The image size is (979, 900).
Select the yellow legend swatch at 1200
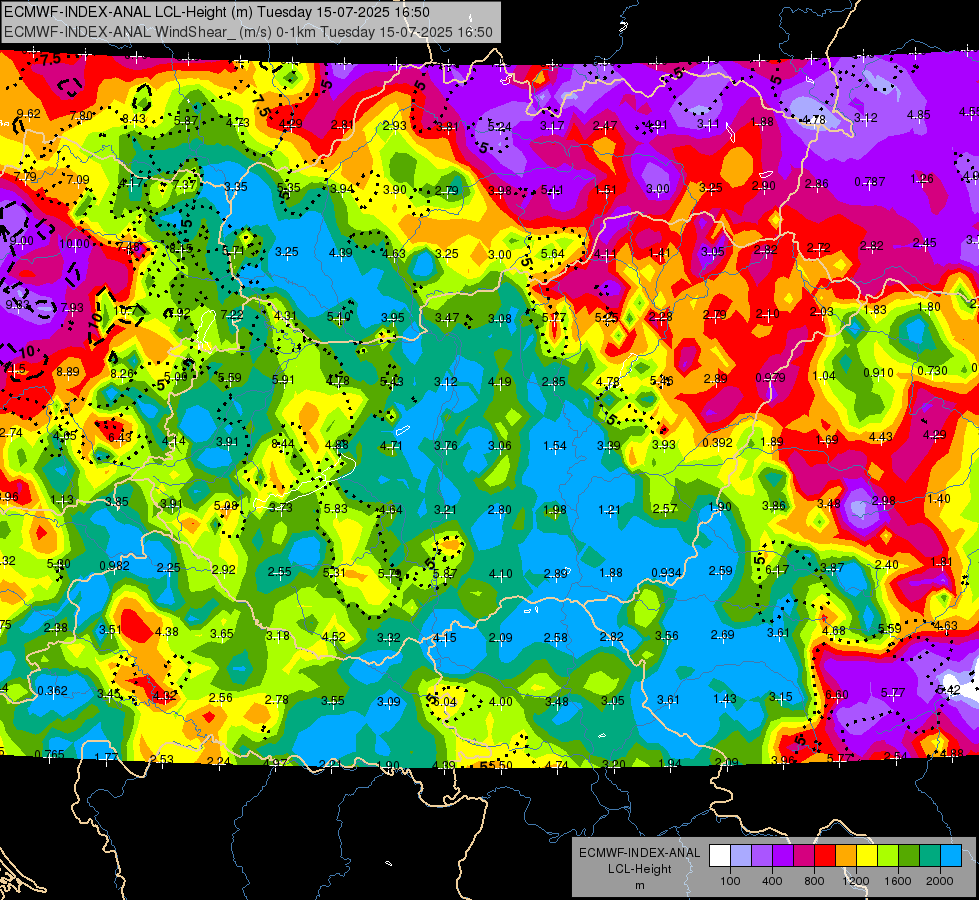coord(867,855)
